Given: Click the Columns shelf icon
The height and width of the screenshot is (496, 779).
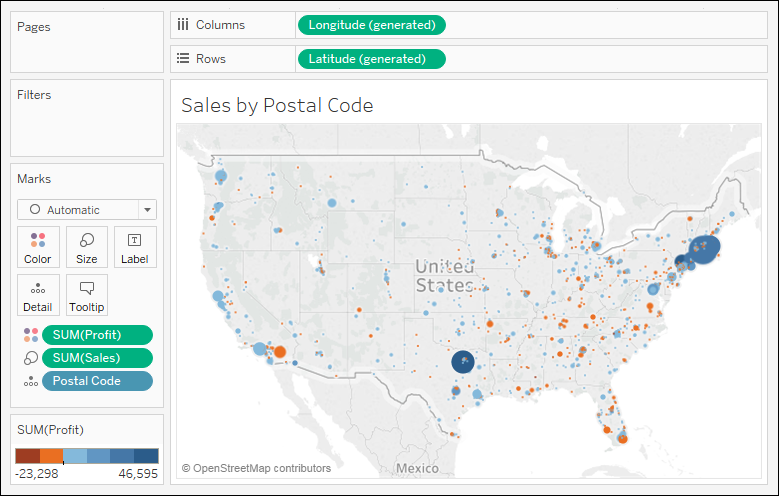Looking at the screenshot, I should (x=183, y=24).
